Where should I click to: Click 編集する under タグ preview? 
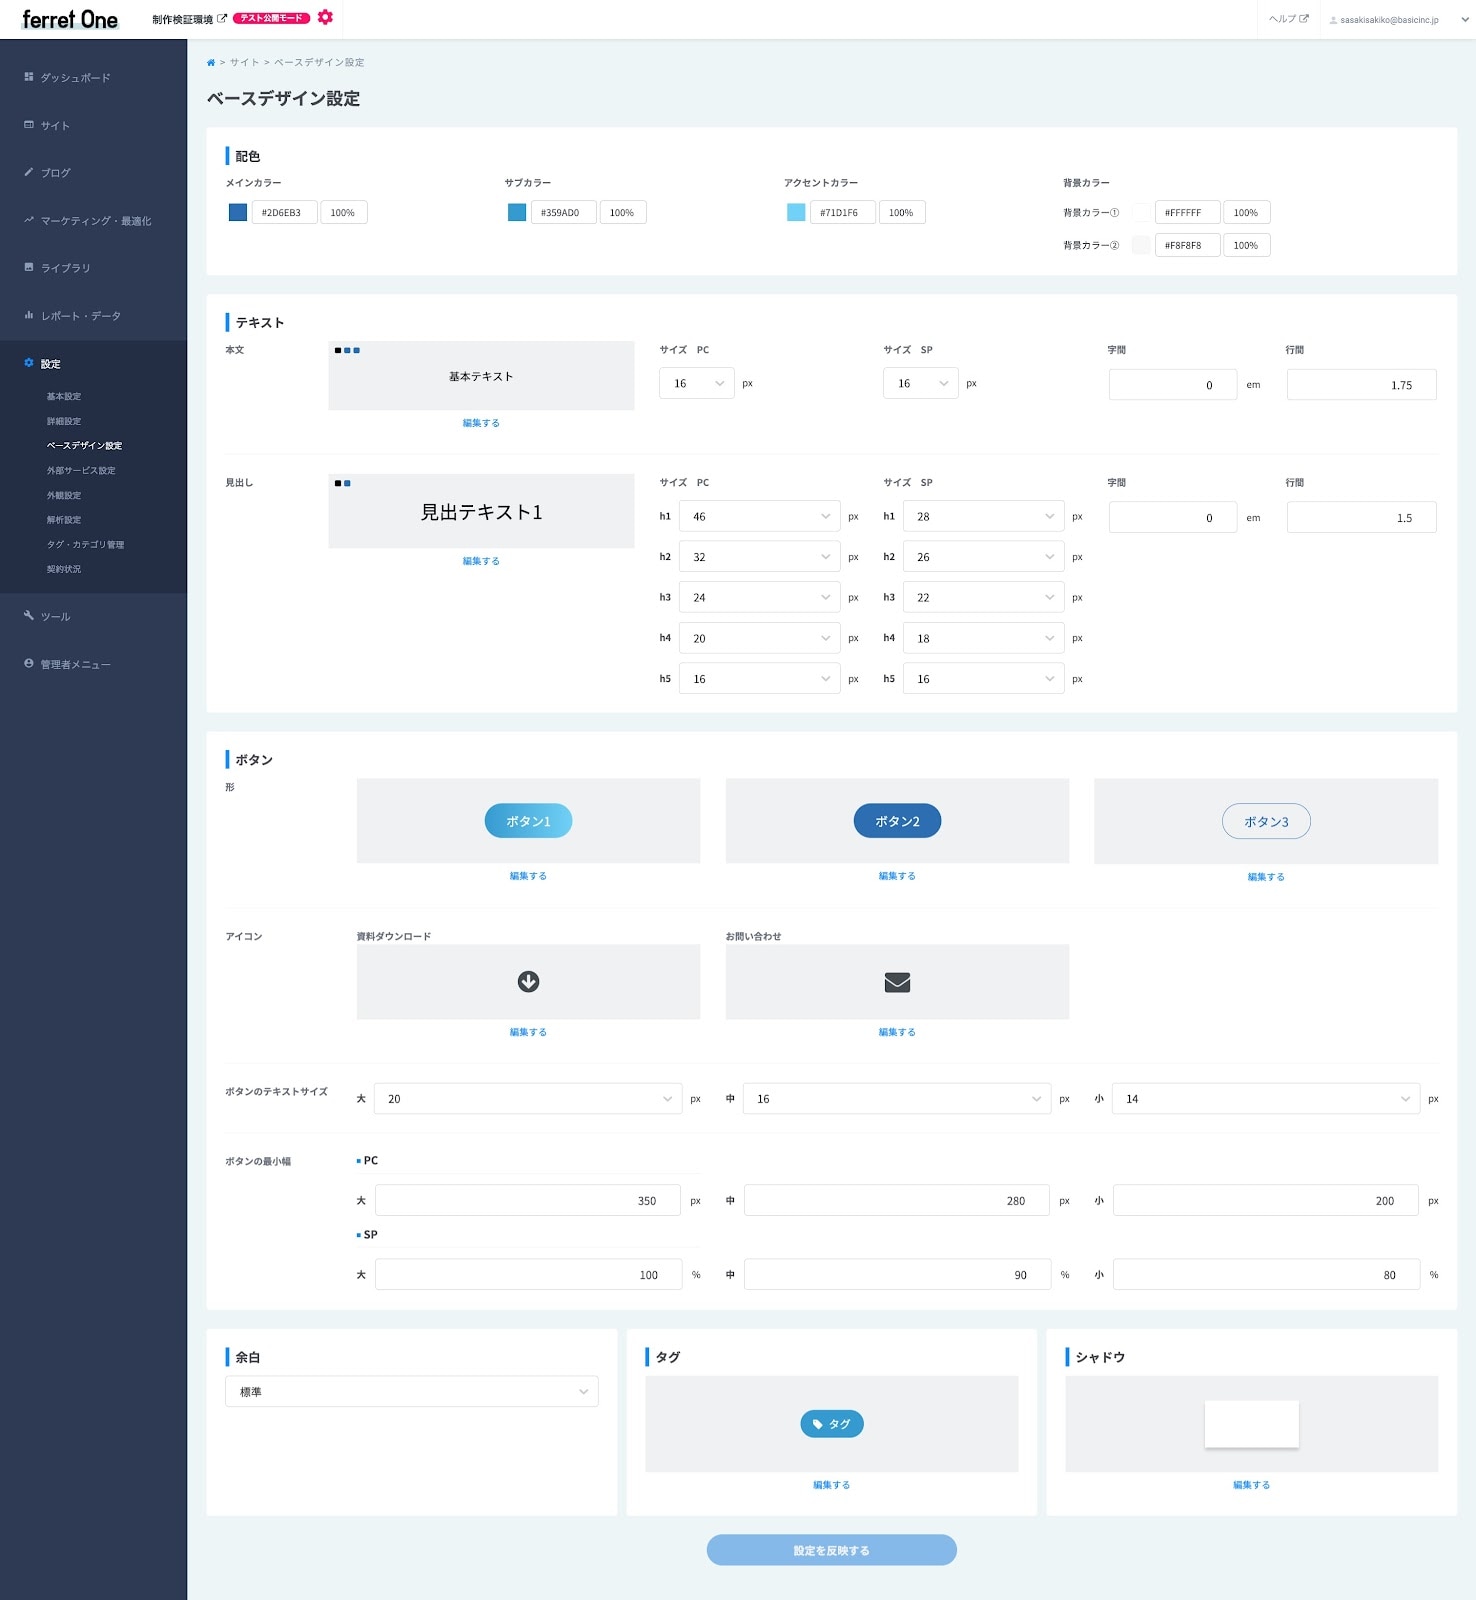click(x=831, y=1486)
